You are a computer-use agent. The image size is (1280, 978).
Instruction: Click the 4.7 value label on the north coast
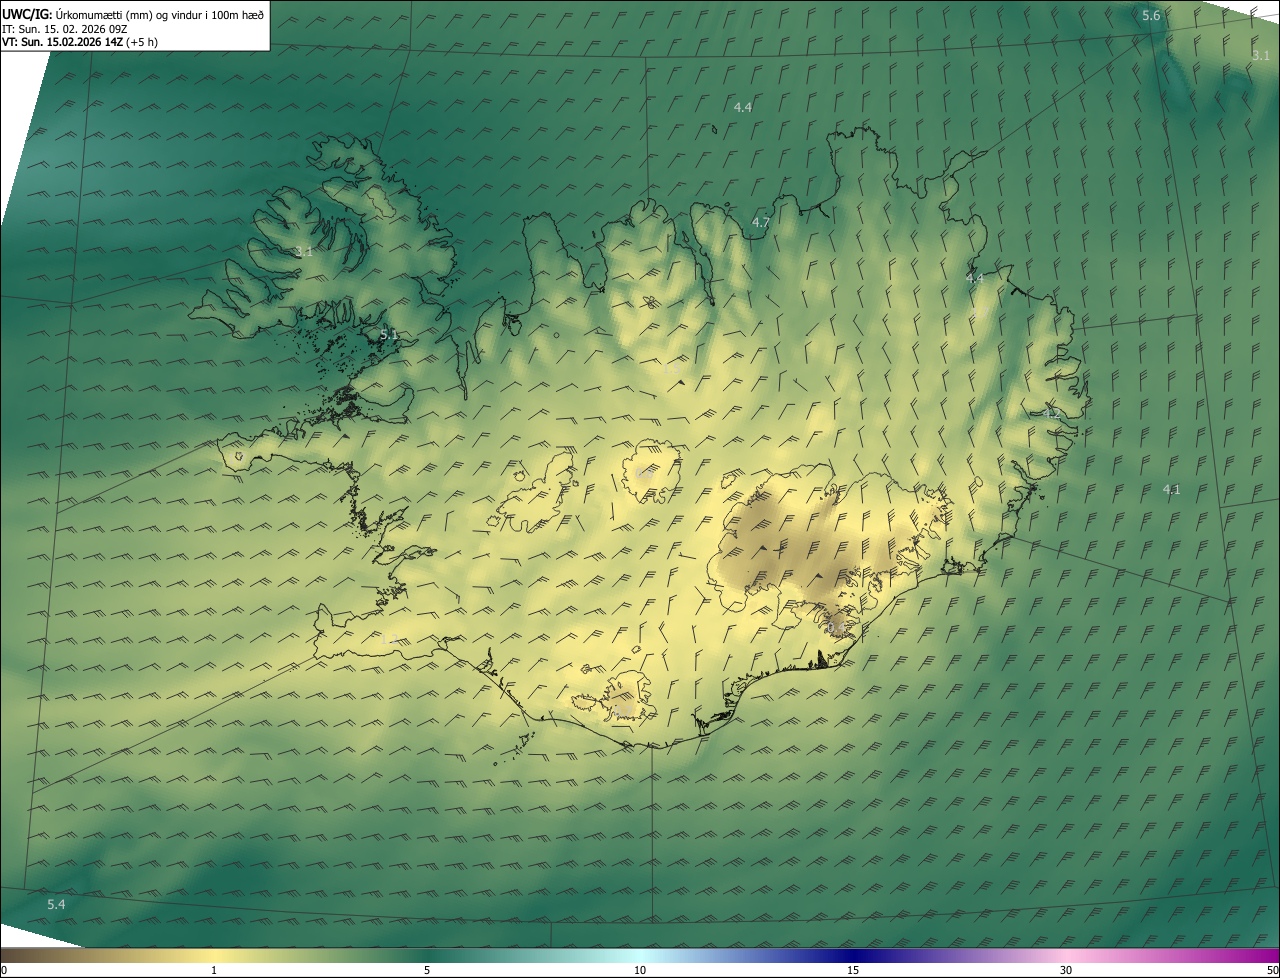761,222
